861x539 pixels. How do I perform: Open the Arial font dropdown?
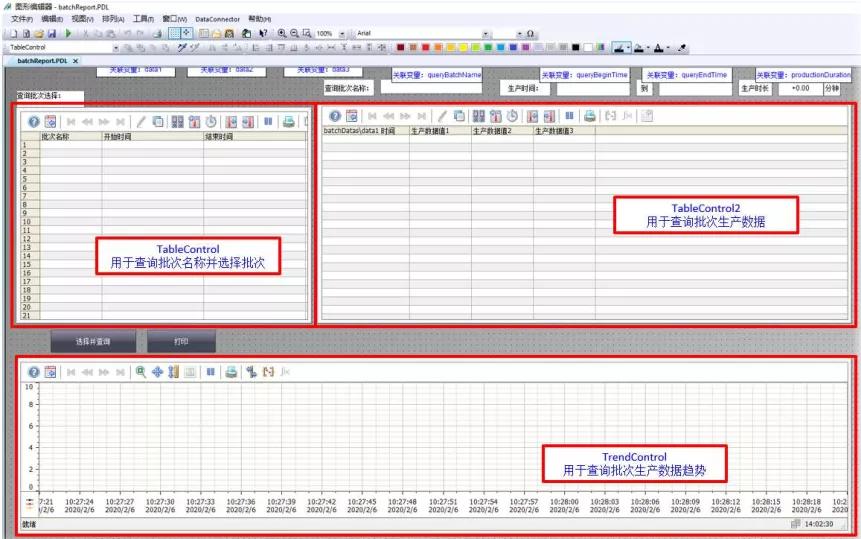click(485, 34)
